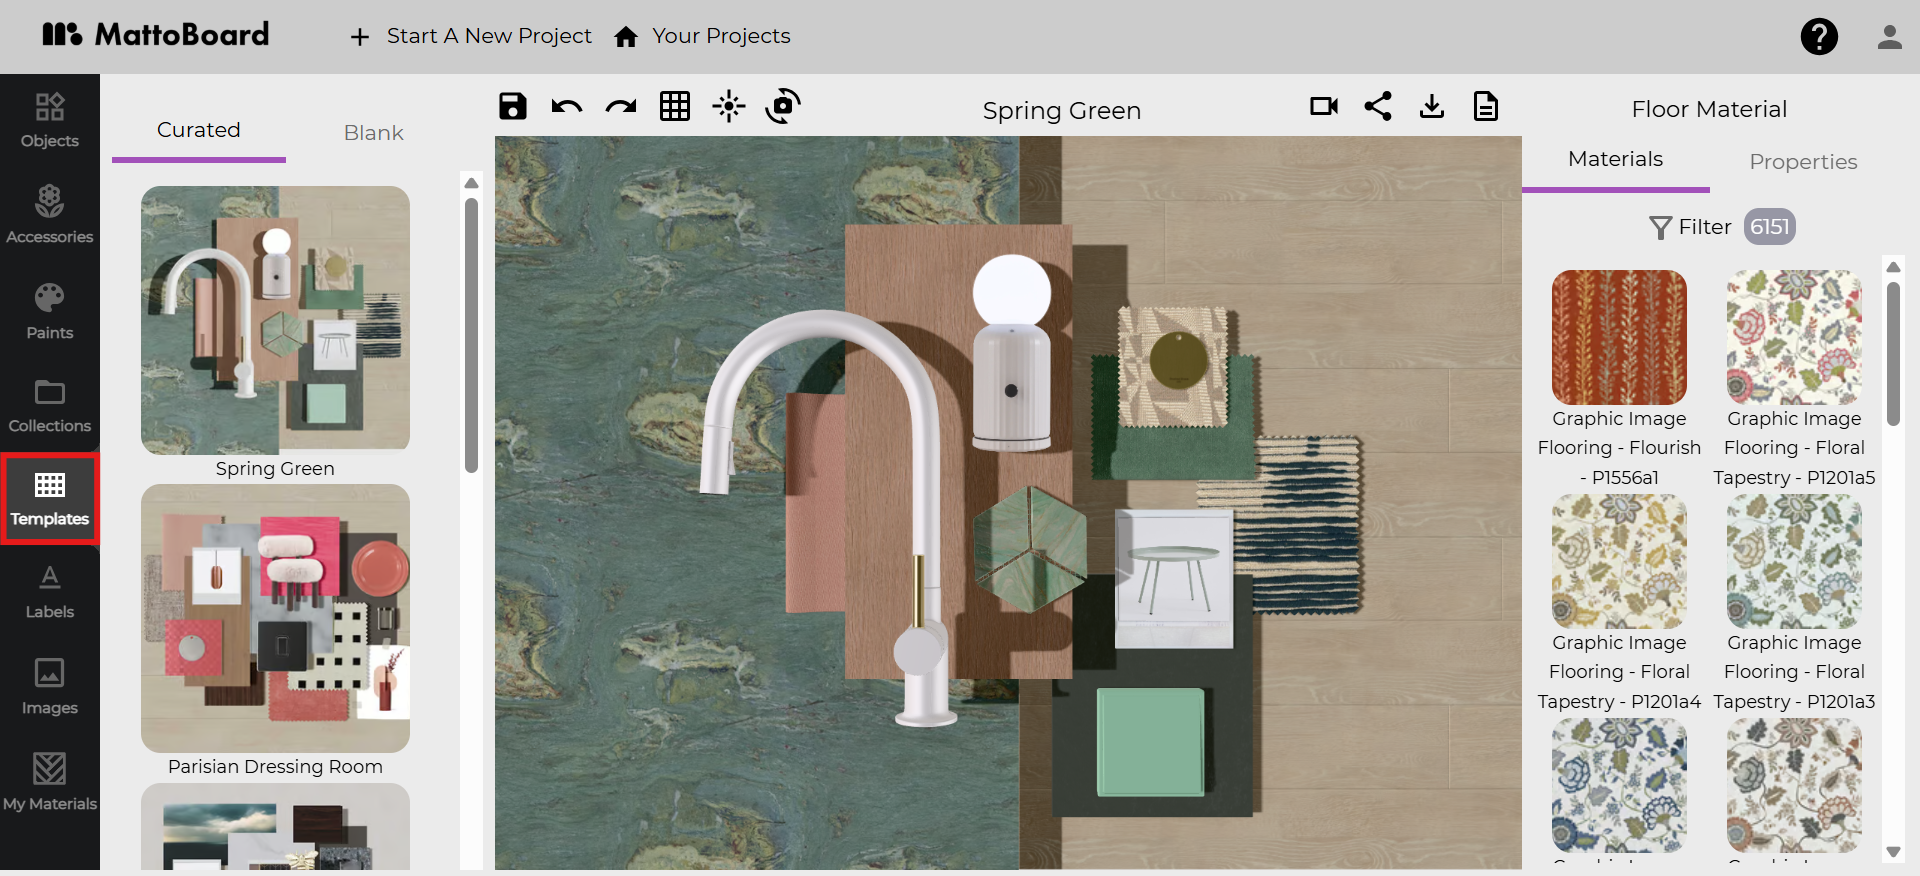Adjust lighting with the sun icon
Image resolution: width=1920 pixels, height=876 pixels.
point(729,106)
